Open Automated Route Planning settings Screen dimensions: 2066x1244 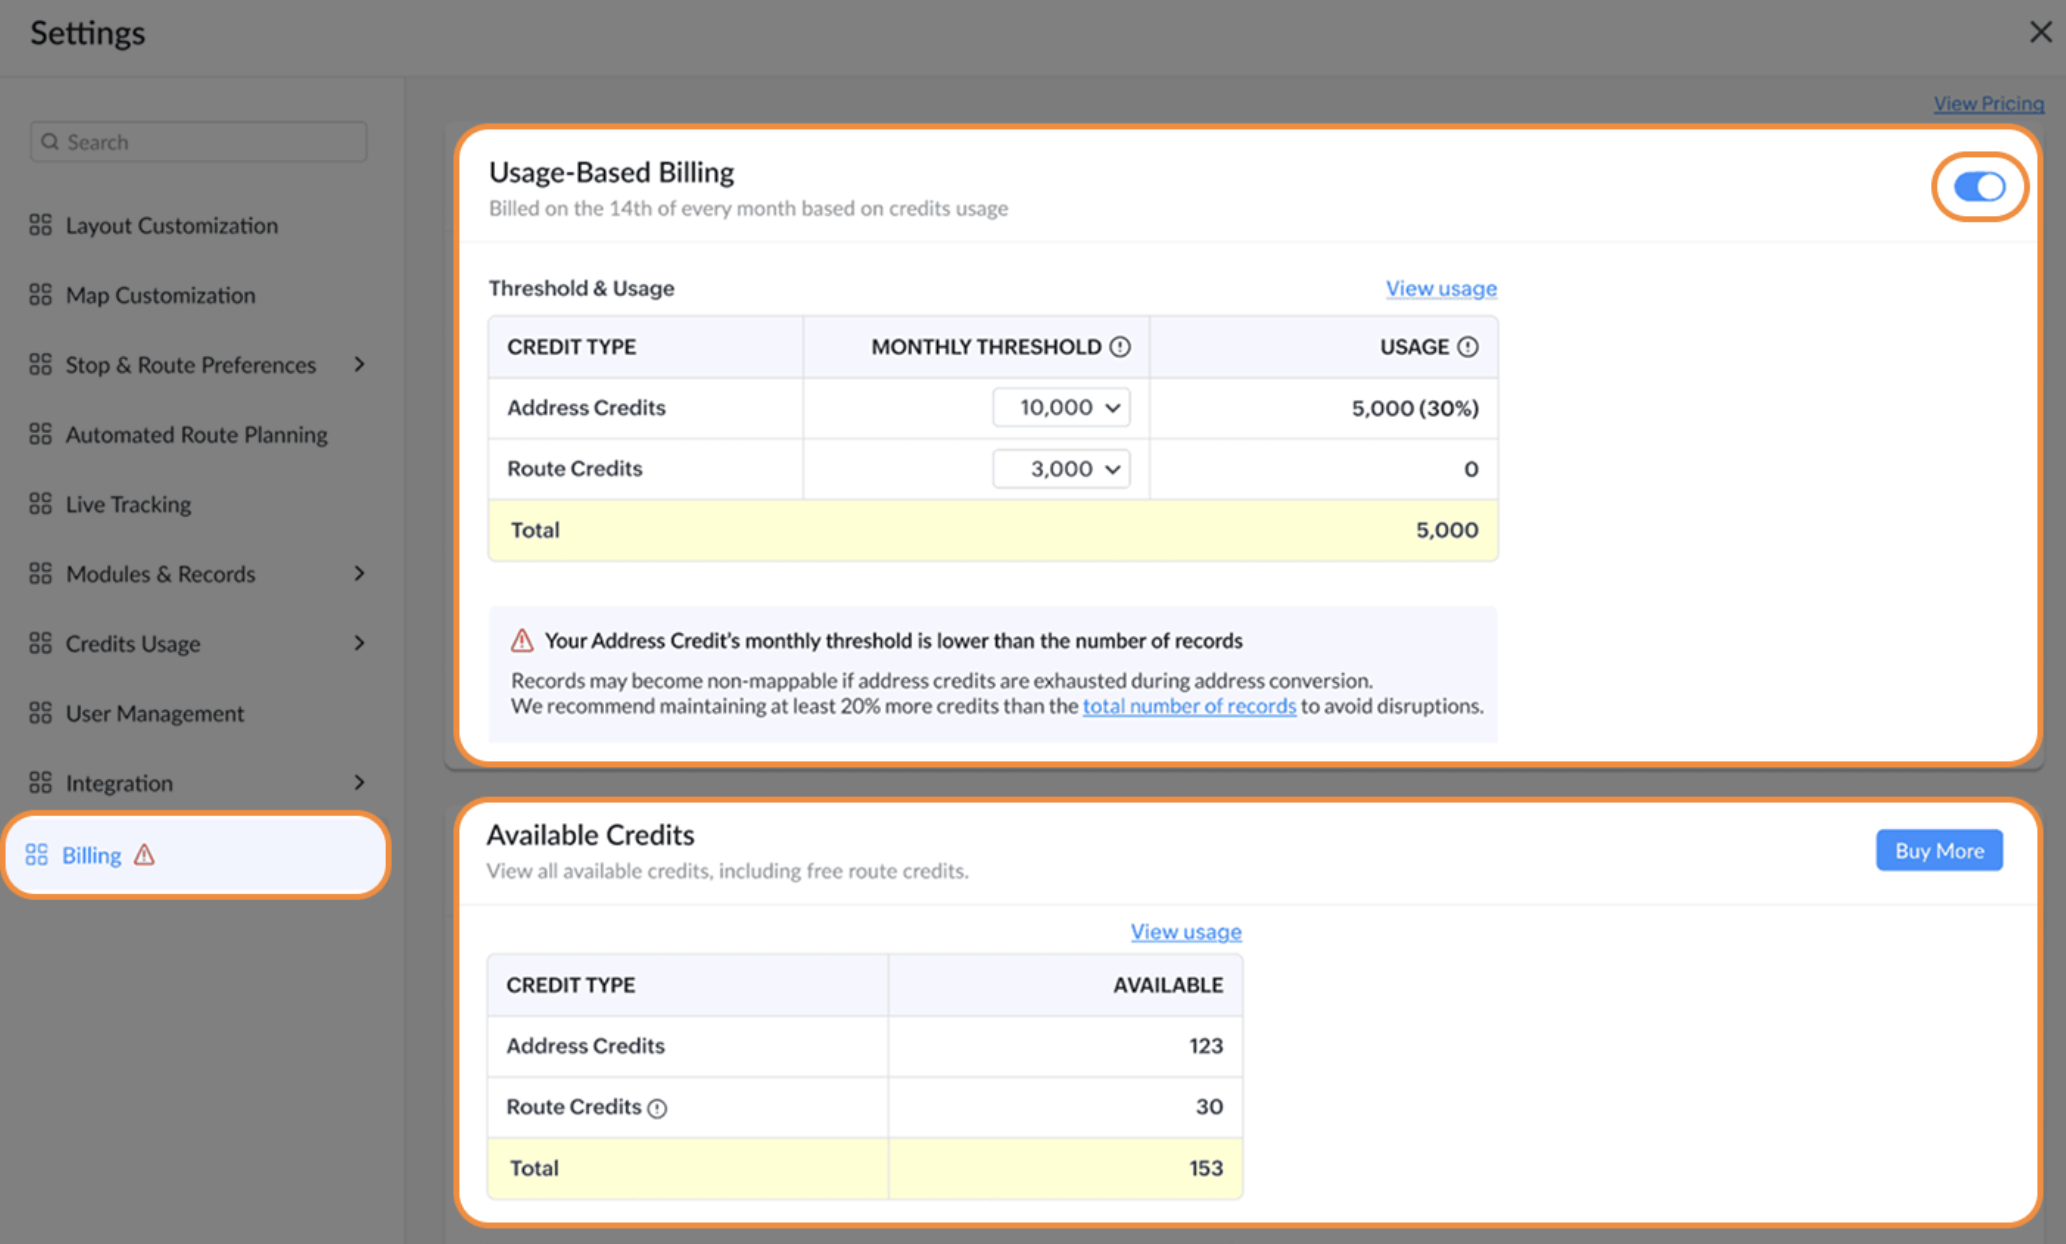(196, 434)
